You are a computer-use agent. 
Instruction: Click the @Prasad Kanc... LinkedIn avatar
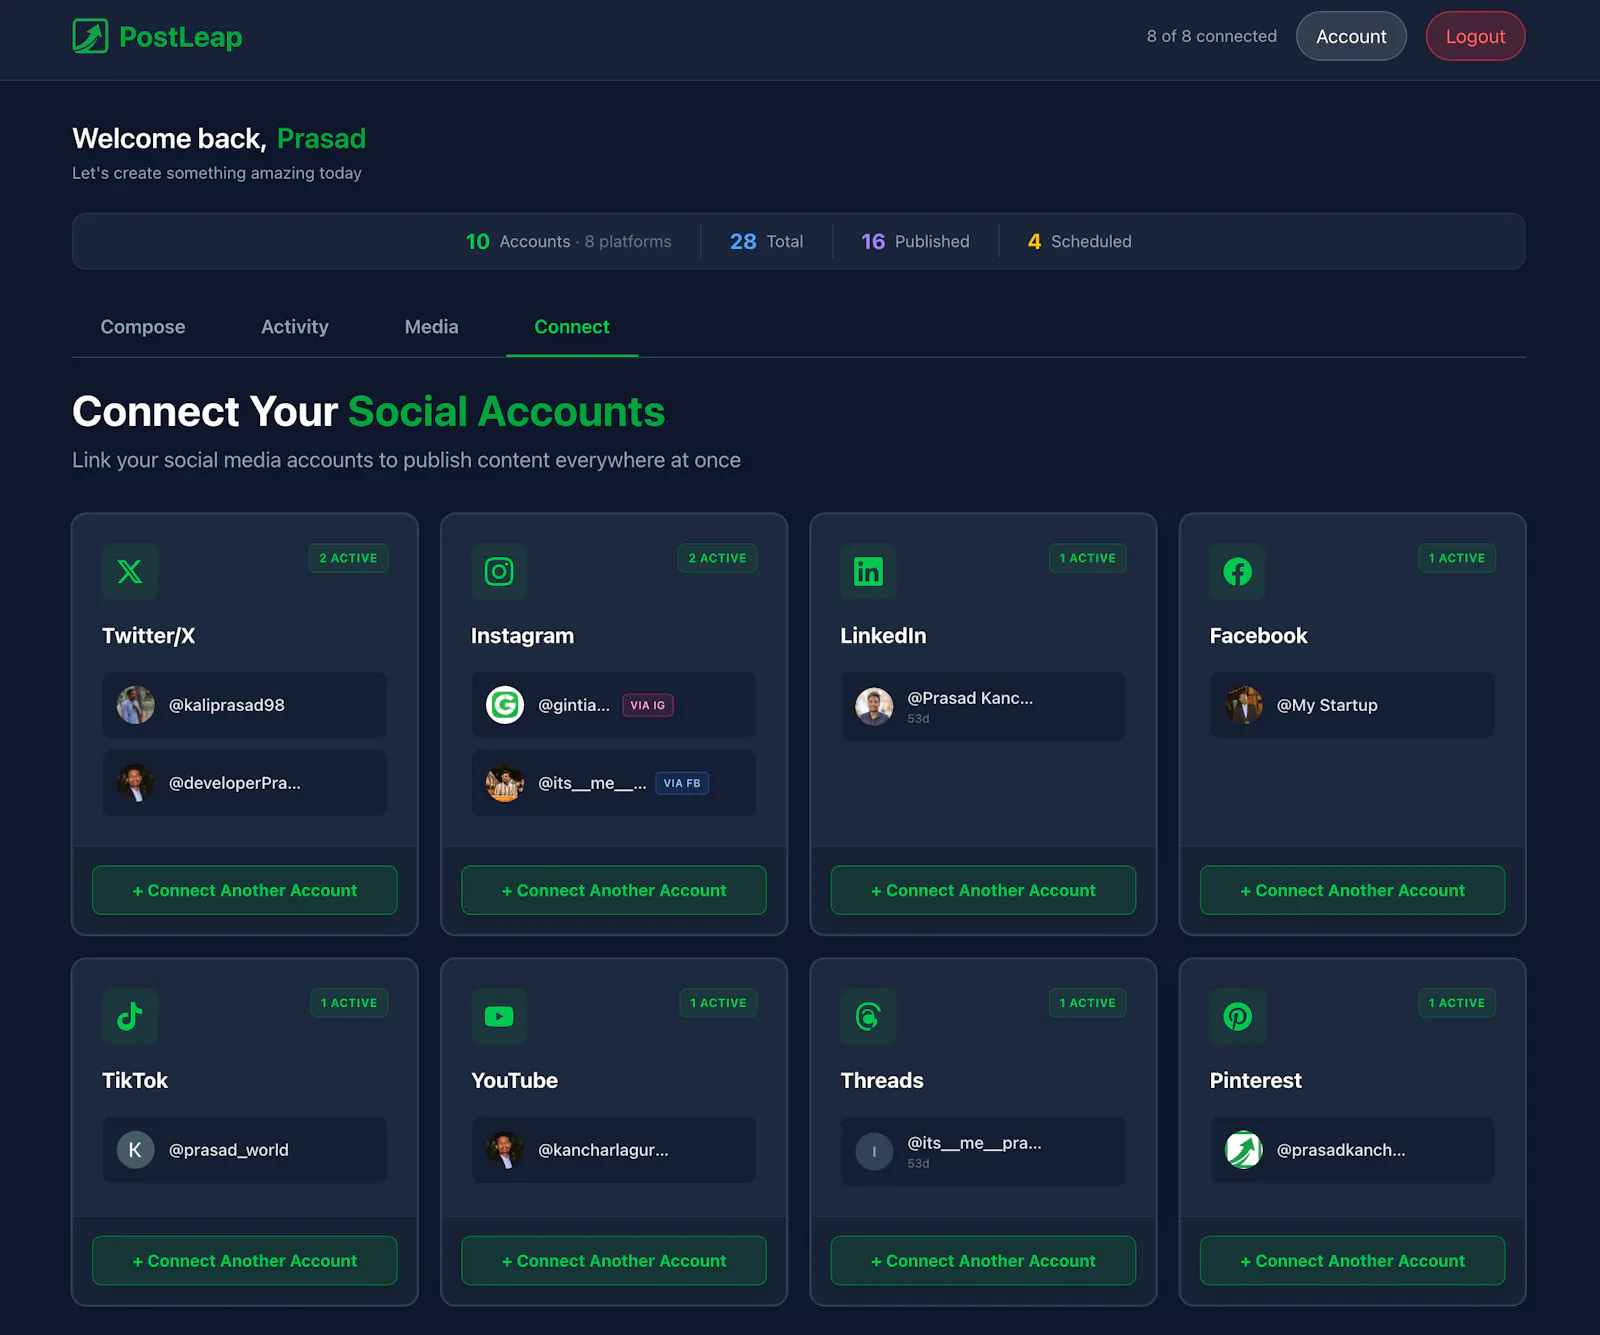[x=874, y=706]
